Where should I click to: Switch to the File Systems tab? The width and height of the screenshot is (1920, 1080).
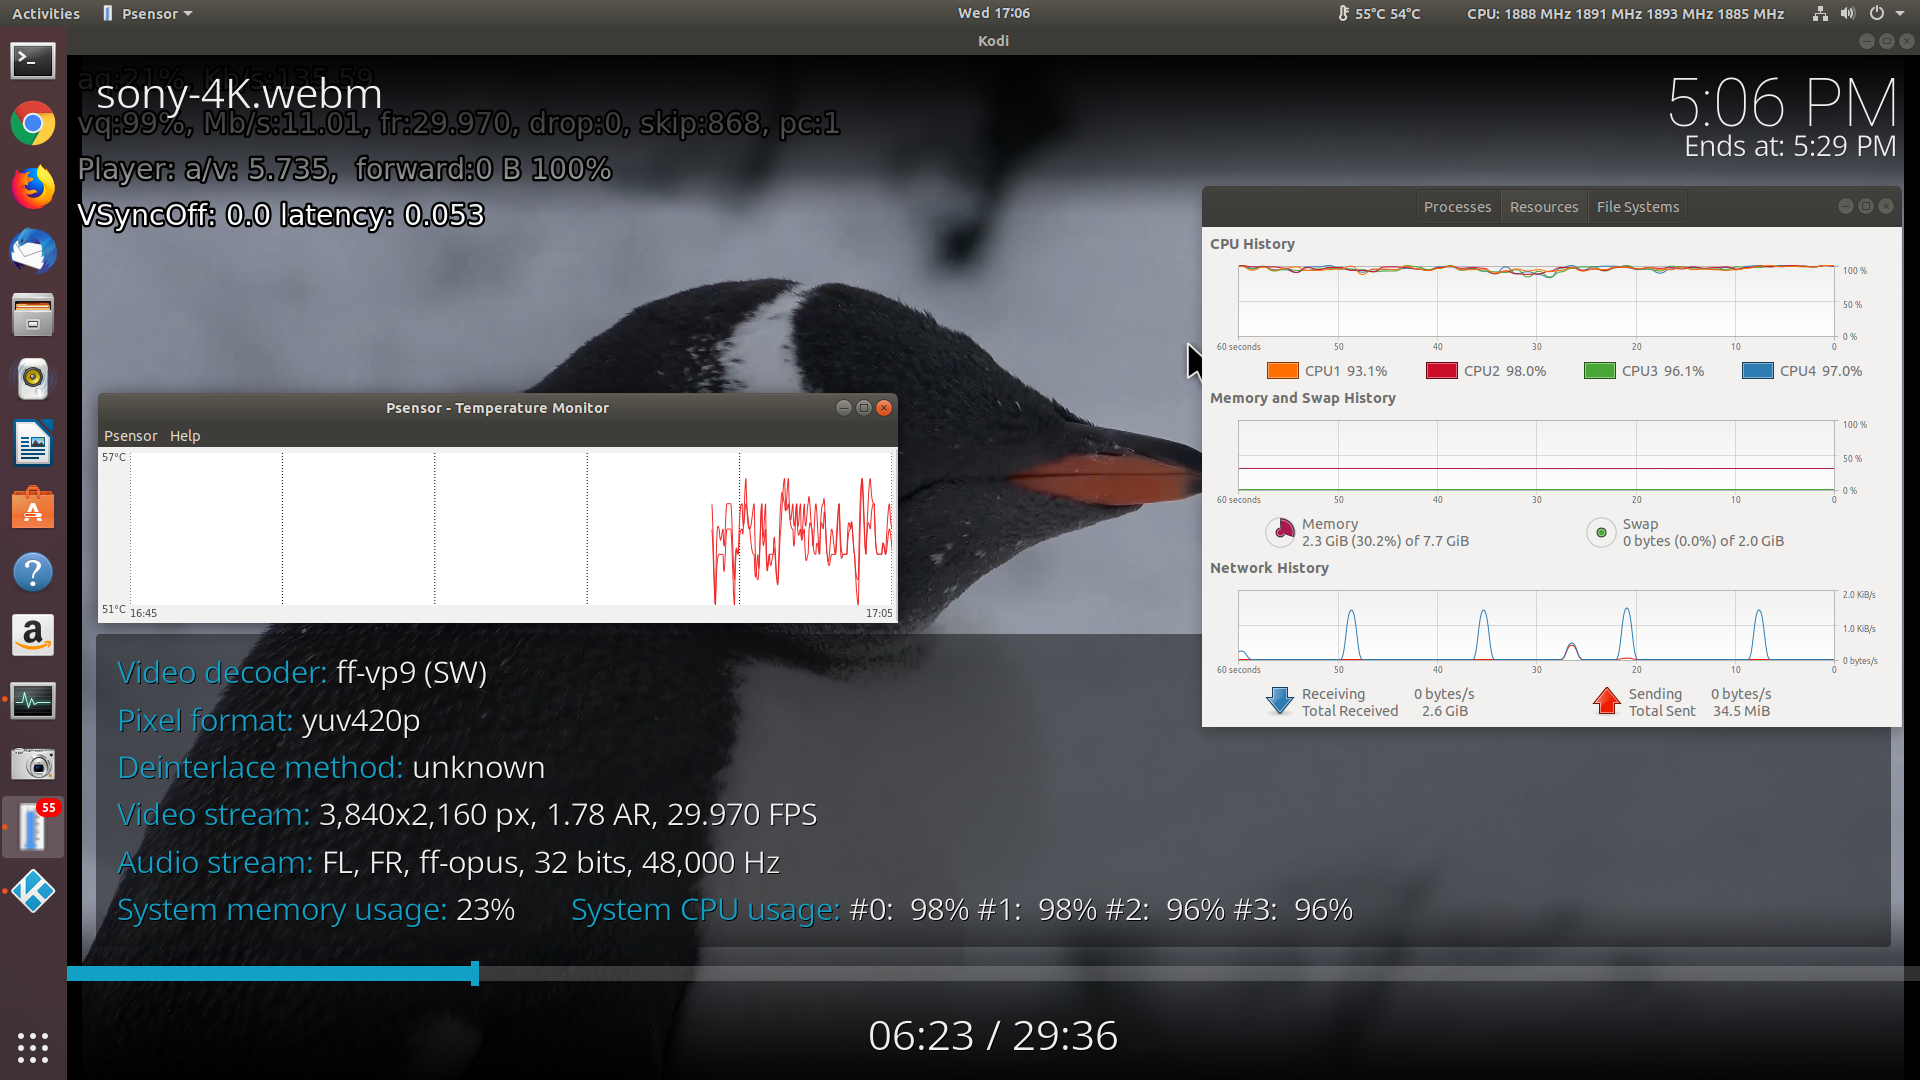click(1638, 207)
